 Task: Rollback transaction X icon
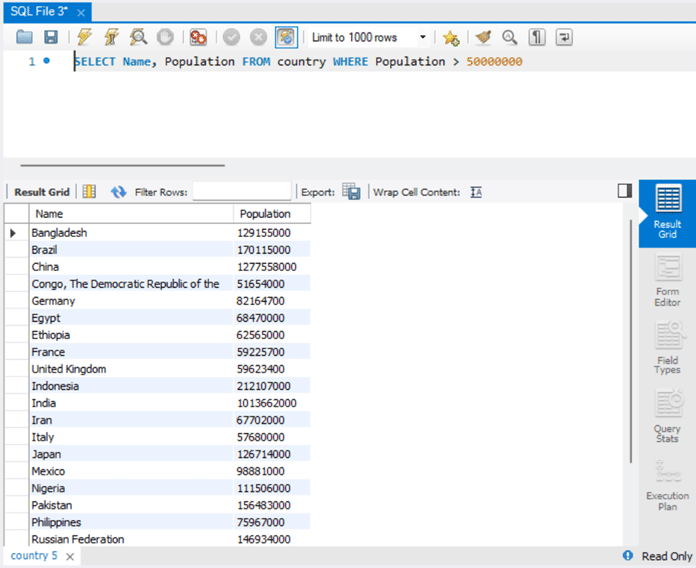click(x=258, y=37)
